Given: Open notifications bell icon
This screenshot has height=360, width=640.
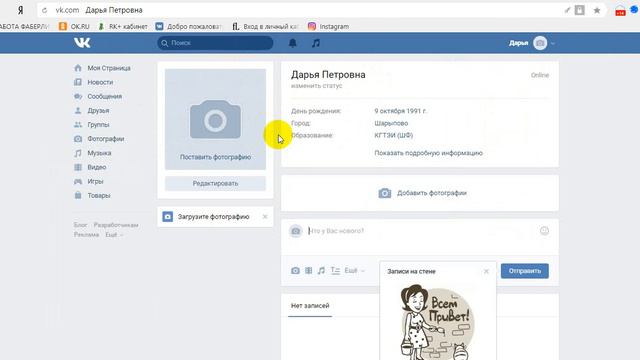Looking at the screenshot, I should click(293, 43).
